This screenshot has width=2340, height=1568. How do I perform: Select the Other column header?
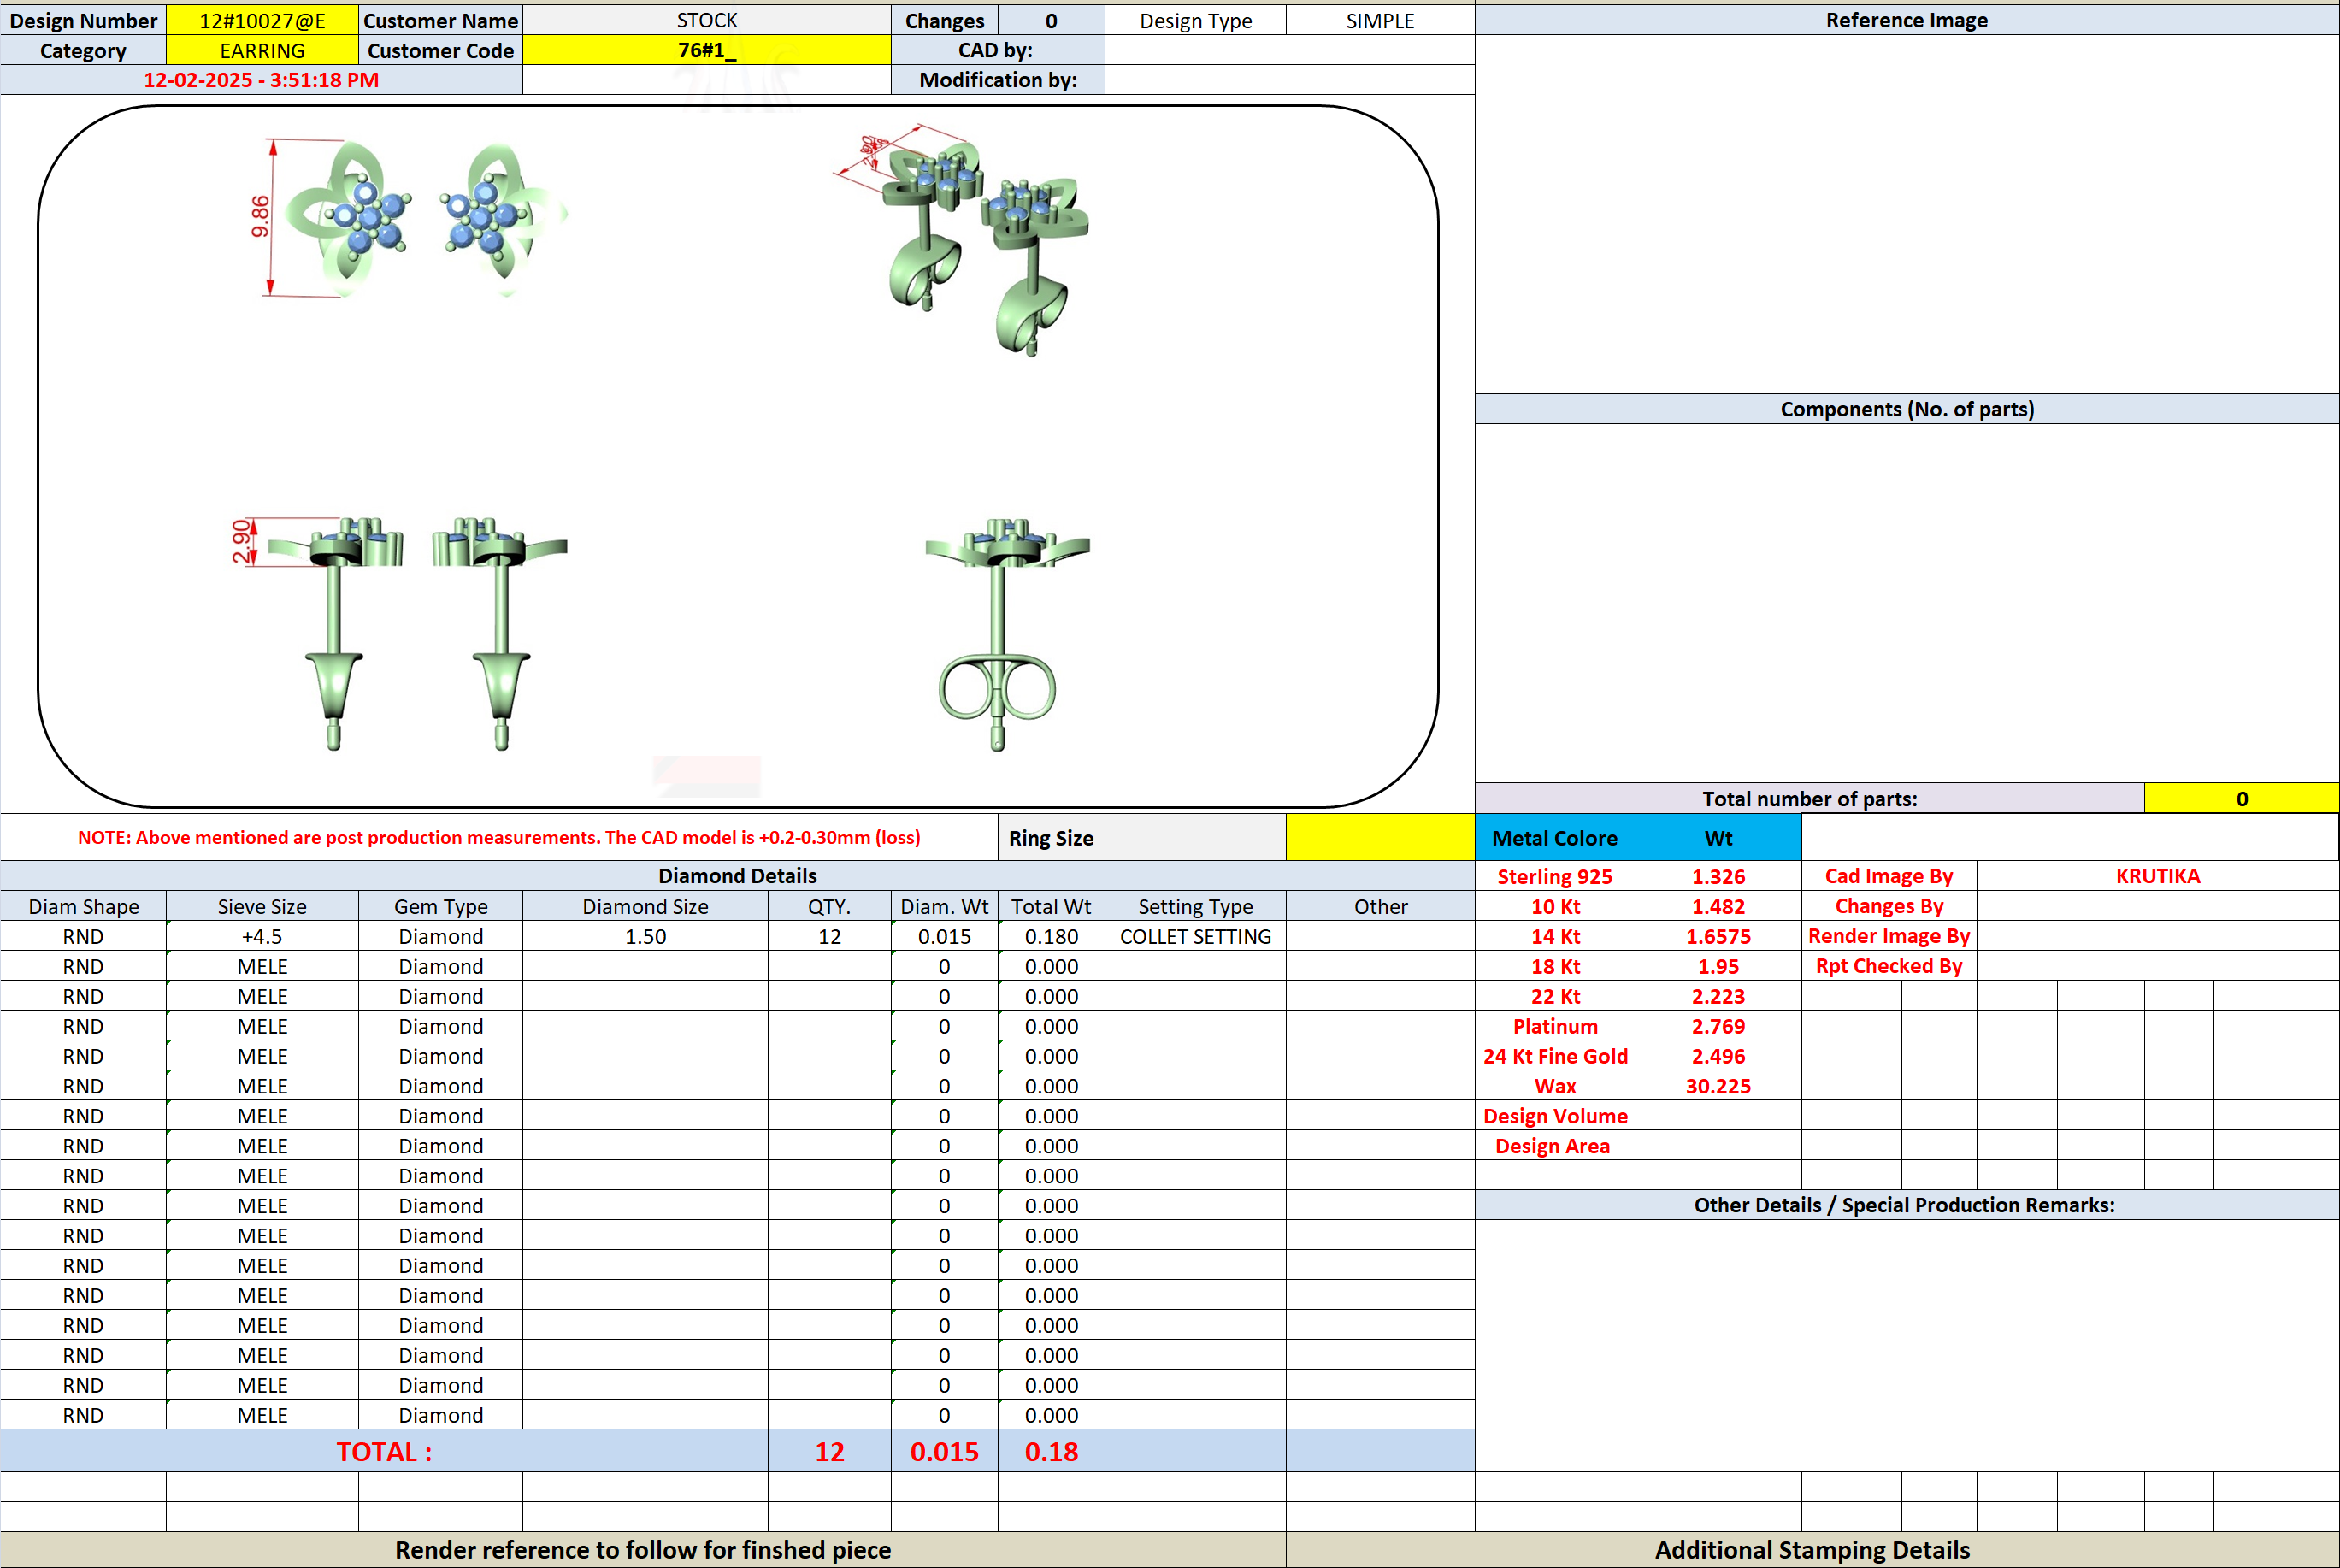1380,906
